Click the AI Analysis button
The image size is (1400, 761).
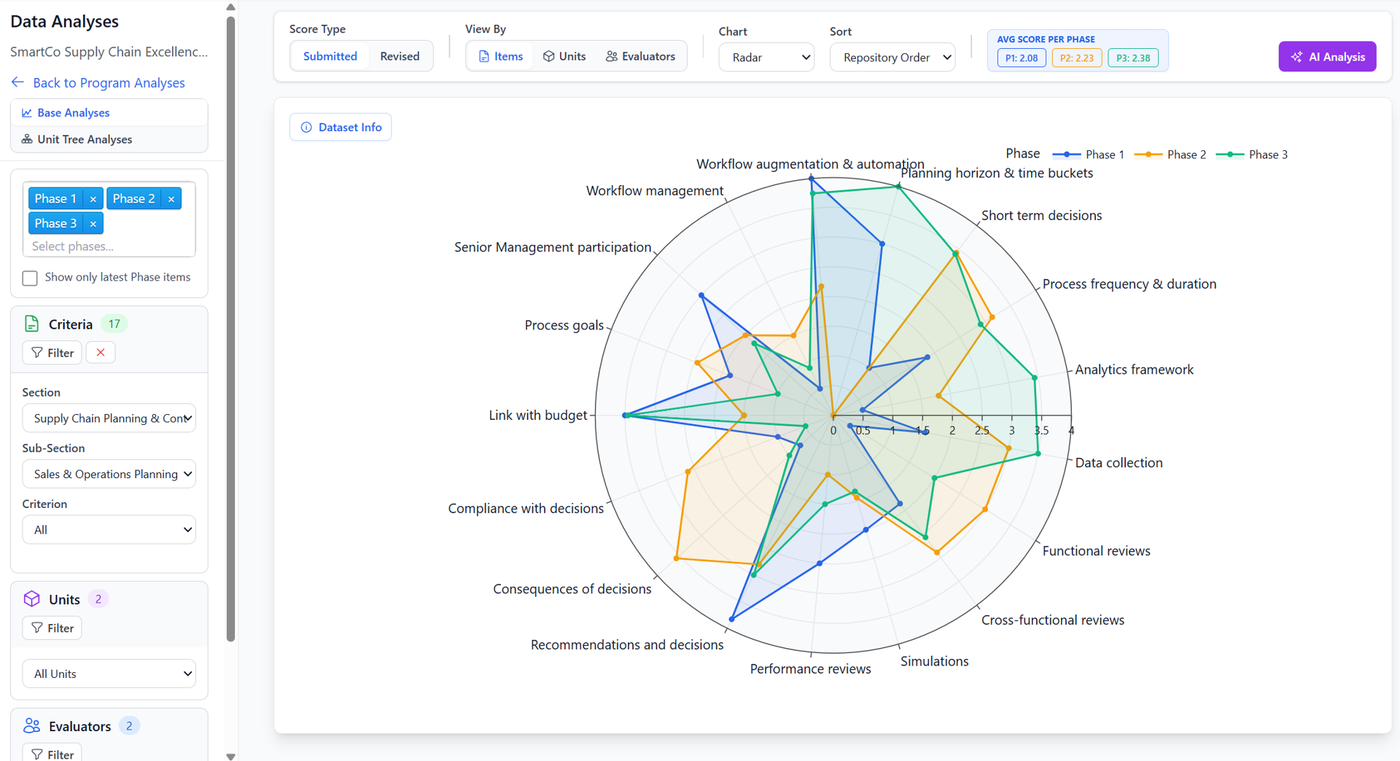coord(1327,57)
